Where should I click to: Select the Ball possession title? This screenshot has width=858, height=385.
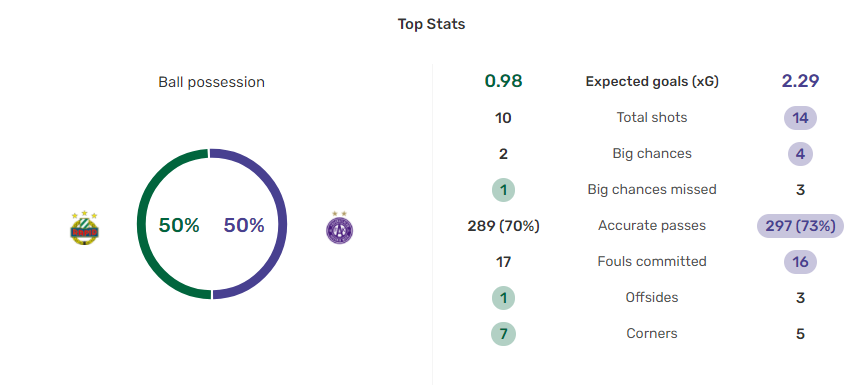click(x=211, y=82)
